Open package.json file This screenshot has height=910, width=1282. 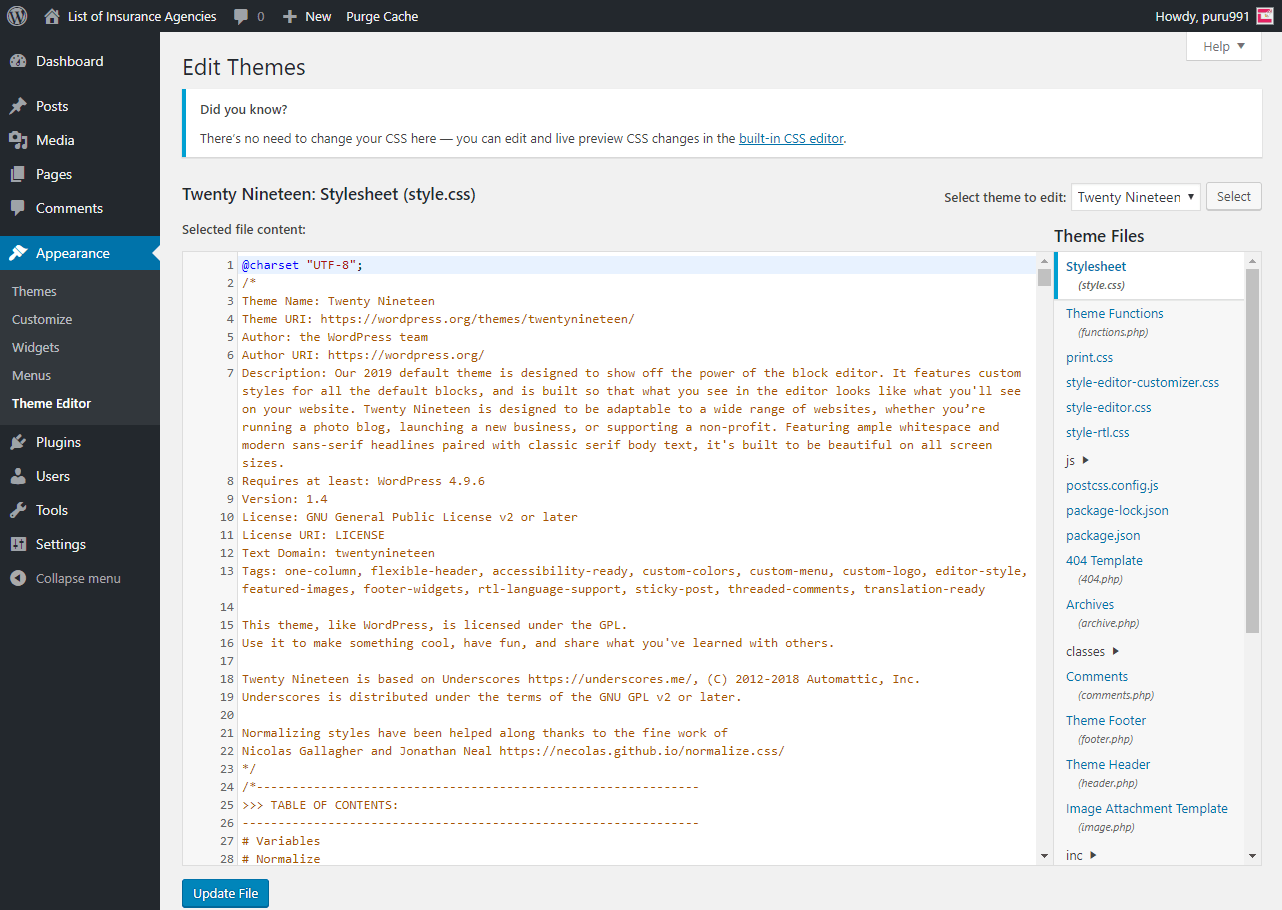[1103, 535]
